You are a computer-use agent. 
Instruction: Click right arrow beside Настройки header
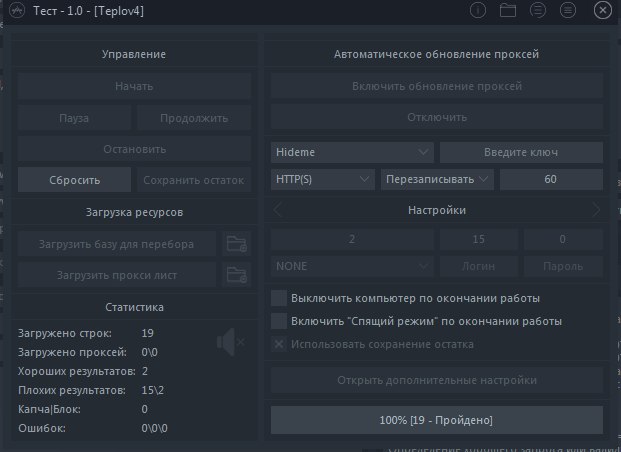(596, 210)
